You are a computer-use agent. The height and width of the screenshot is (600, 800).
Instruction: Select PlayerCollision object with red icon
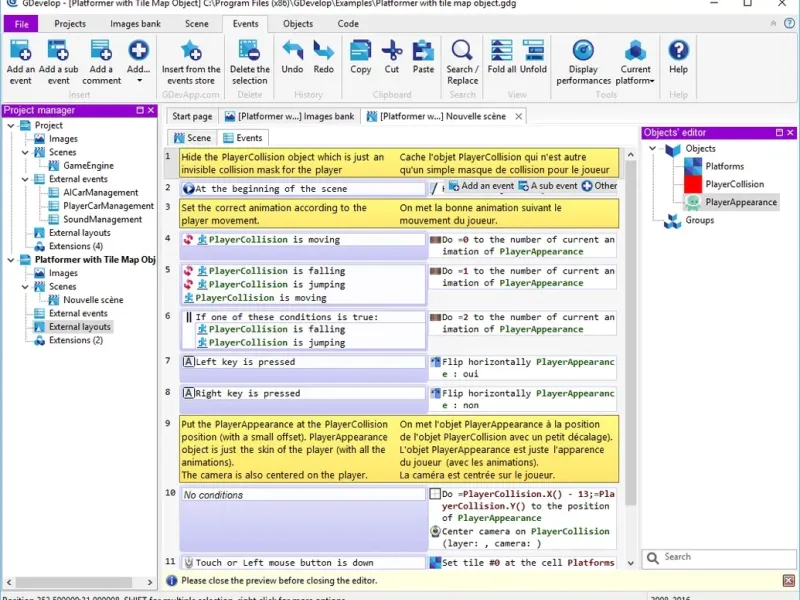pyautogui.click(x=734, y=184)
